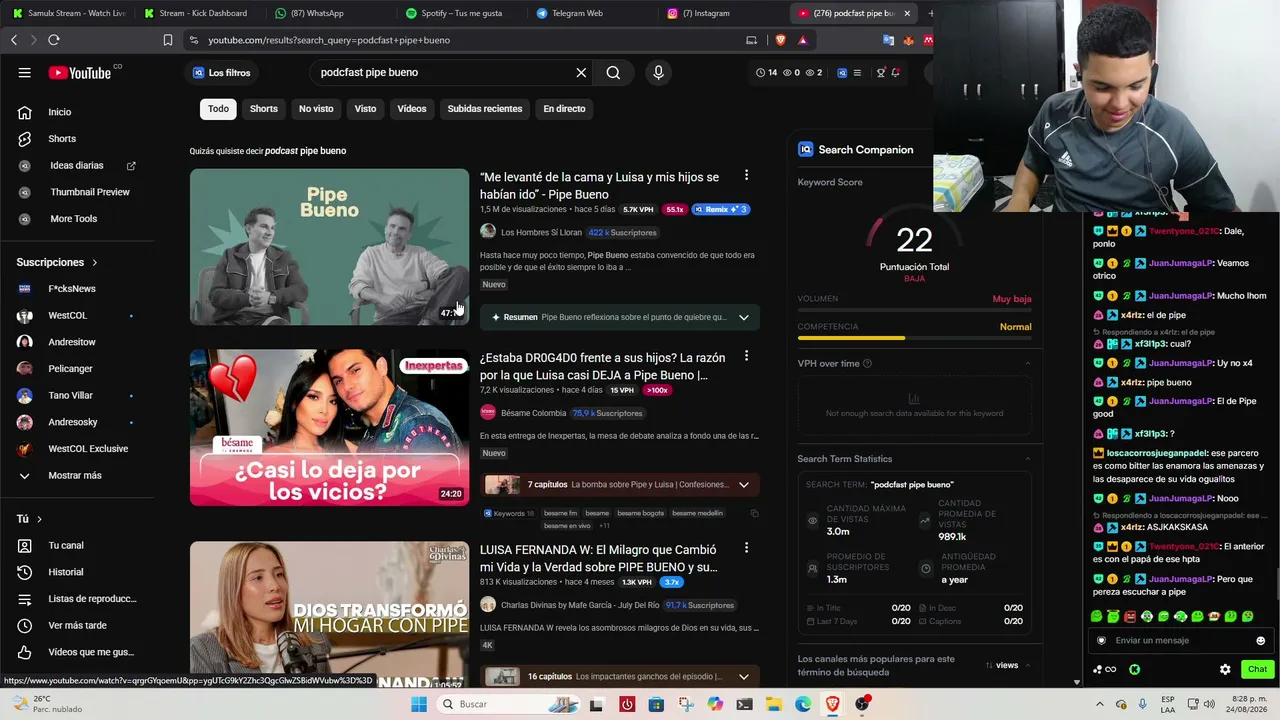The image size is (1280, 720).
Task: Click the Brave Rewards triangle icon
Action: coord(802,40)
